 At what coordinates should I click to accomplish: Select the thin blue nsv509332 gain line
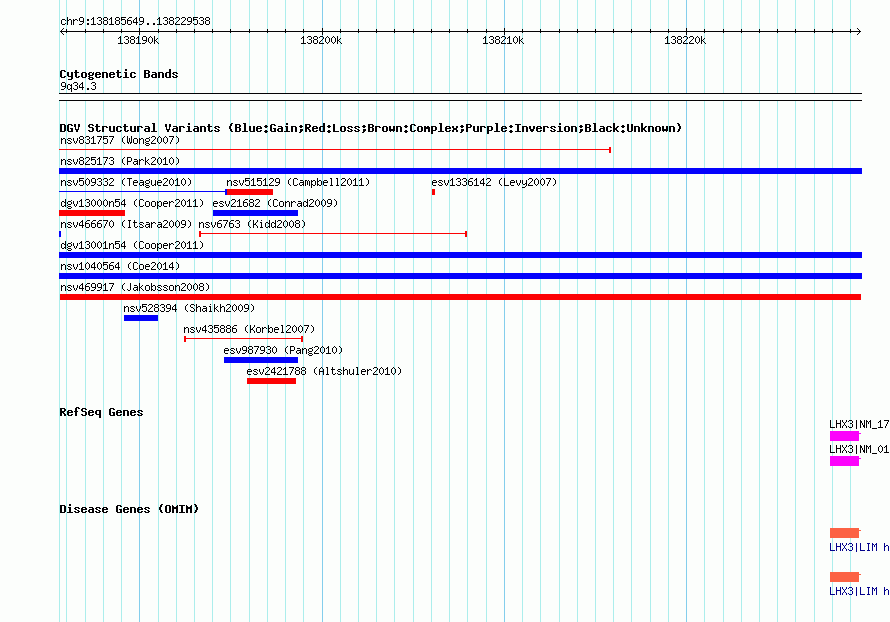142,192
